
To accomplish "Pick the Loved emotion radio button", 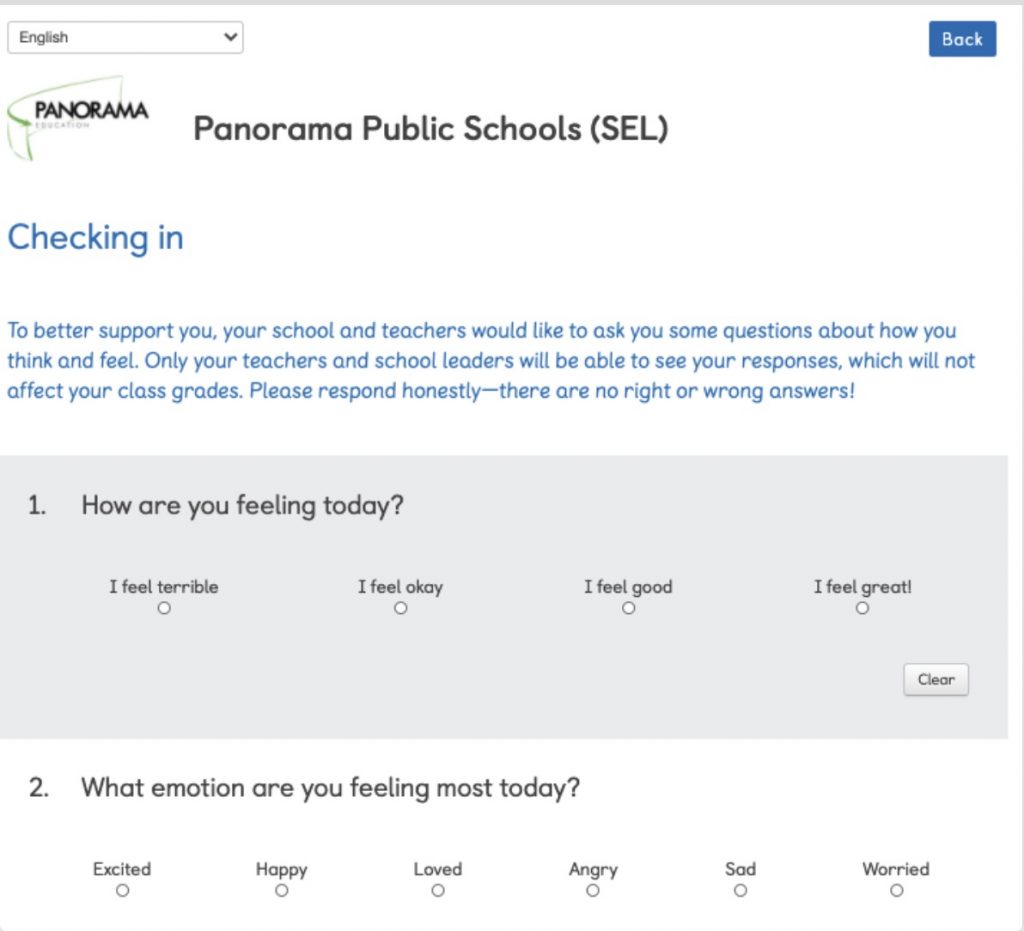I will coord(438,891).
